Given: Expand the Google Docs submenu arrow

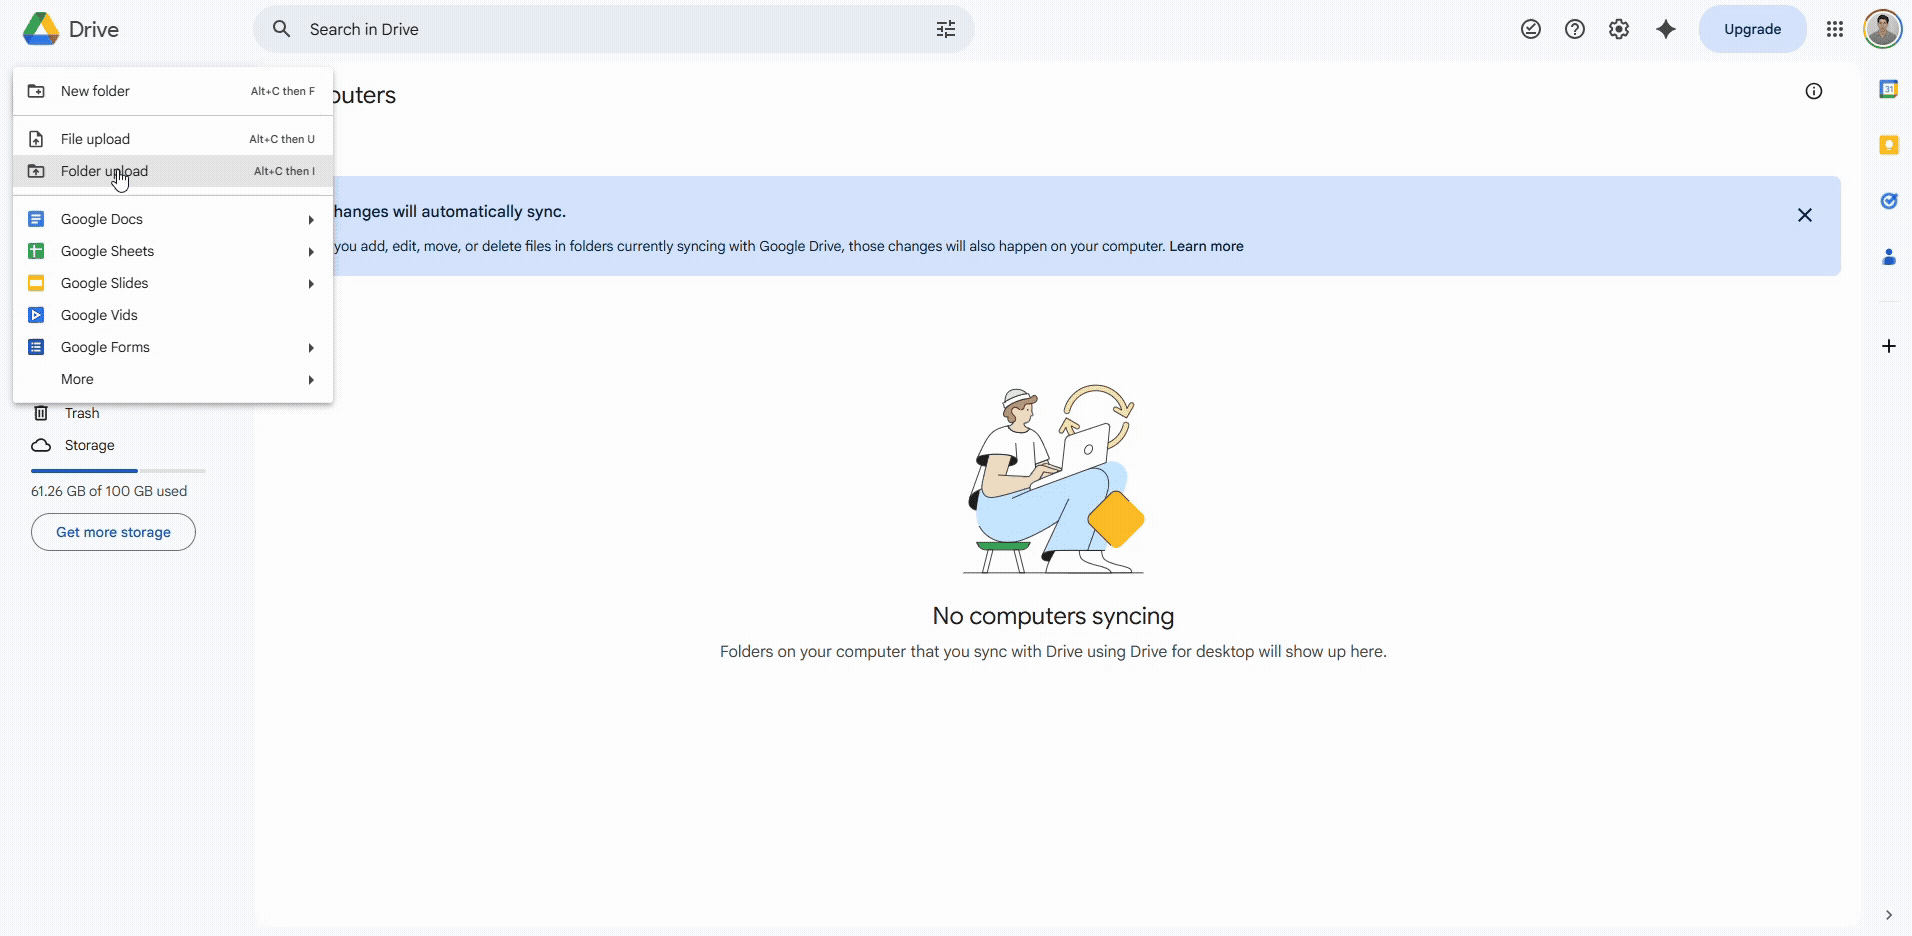Looking at the screenshot, I should point(311,220).
